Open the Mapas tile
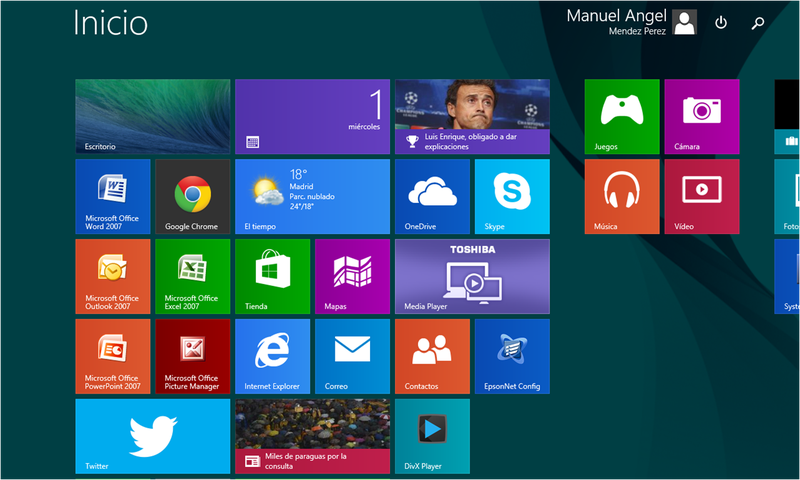The height and width of the screenshot is (480, 800). point(352,276)
